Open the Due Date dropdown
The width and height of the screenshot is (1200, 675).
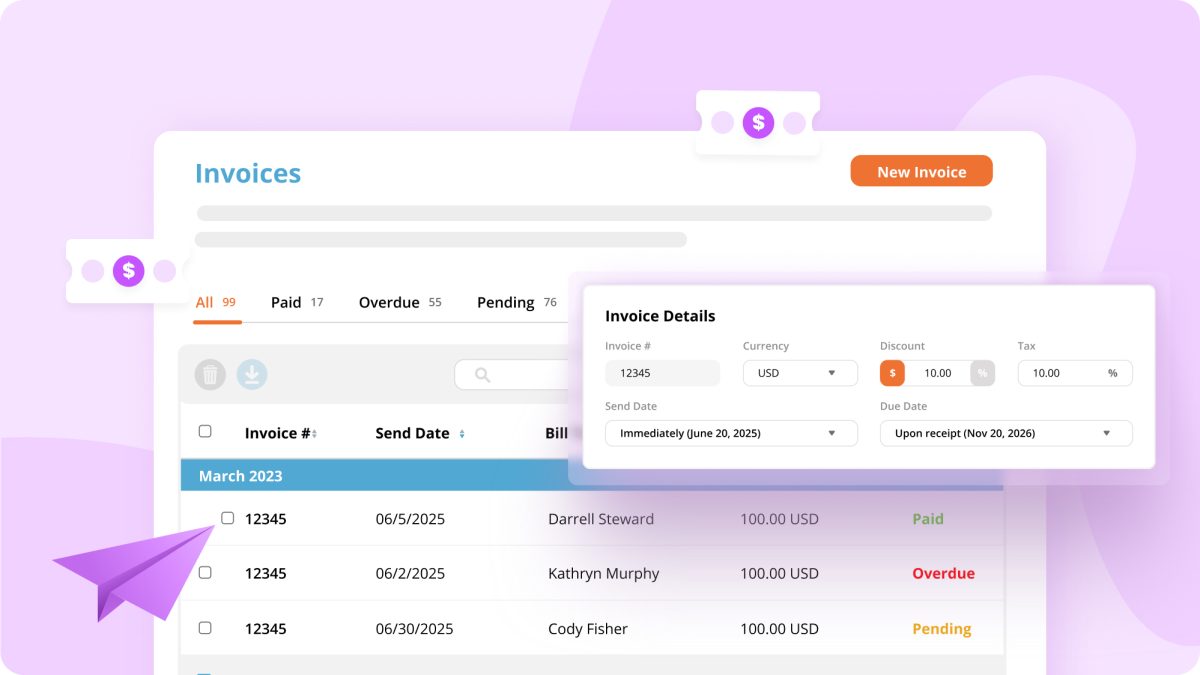click(x=1006, y=433)
